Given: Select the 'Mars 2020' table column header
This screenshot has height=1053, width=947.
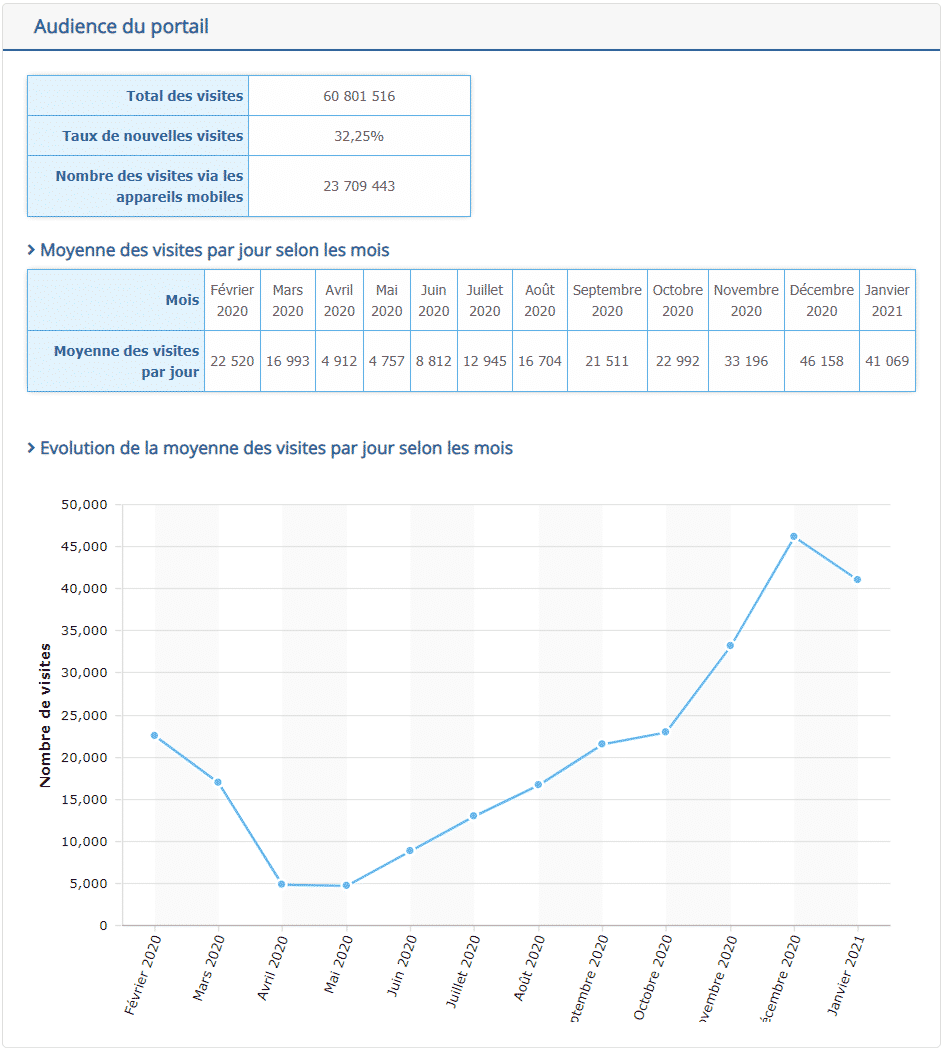Looking at the screenshot, I should pos(288,300).
